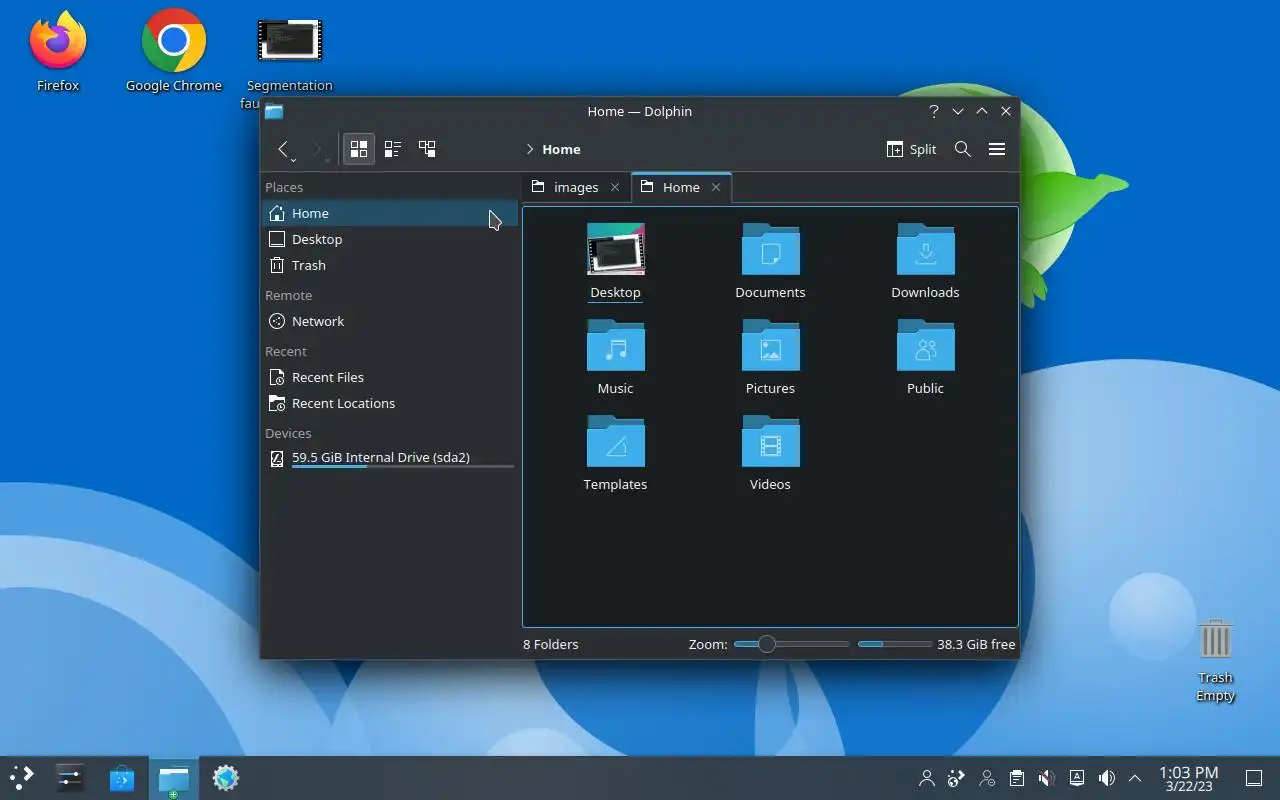Screen dimensions: 1280x800
Task: Switch to Details tree view mode
Action: coord(427,149)
